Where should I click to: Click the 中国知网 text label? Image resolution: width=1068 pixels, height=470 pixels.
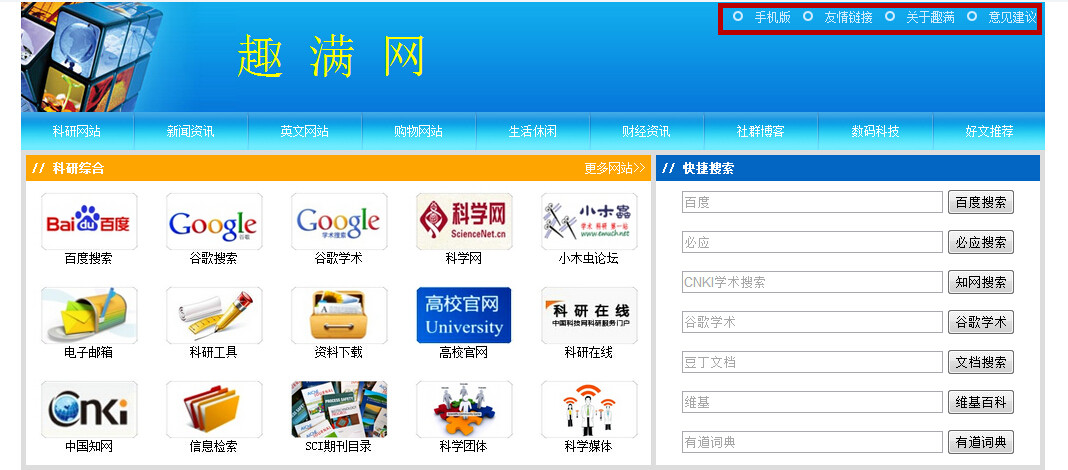[89, 447]
